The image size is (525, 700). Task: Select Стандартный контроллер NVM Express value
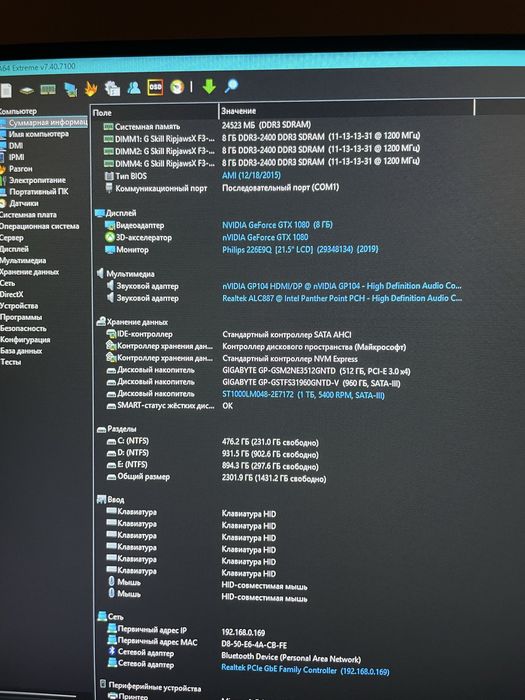coord(290,359)
